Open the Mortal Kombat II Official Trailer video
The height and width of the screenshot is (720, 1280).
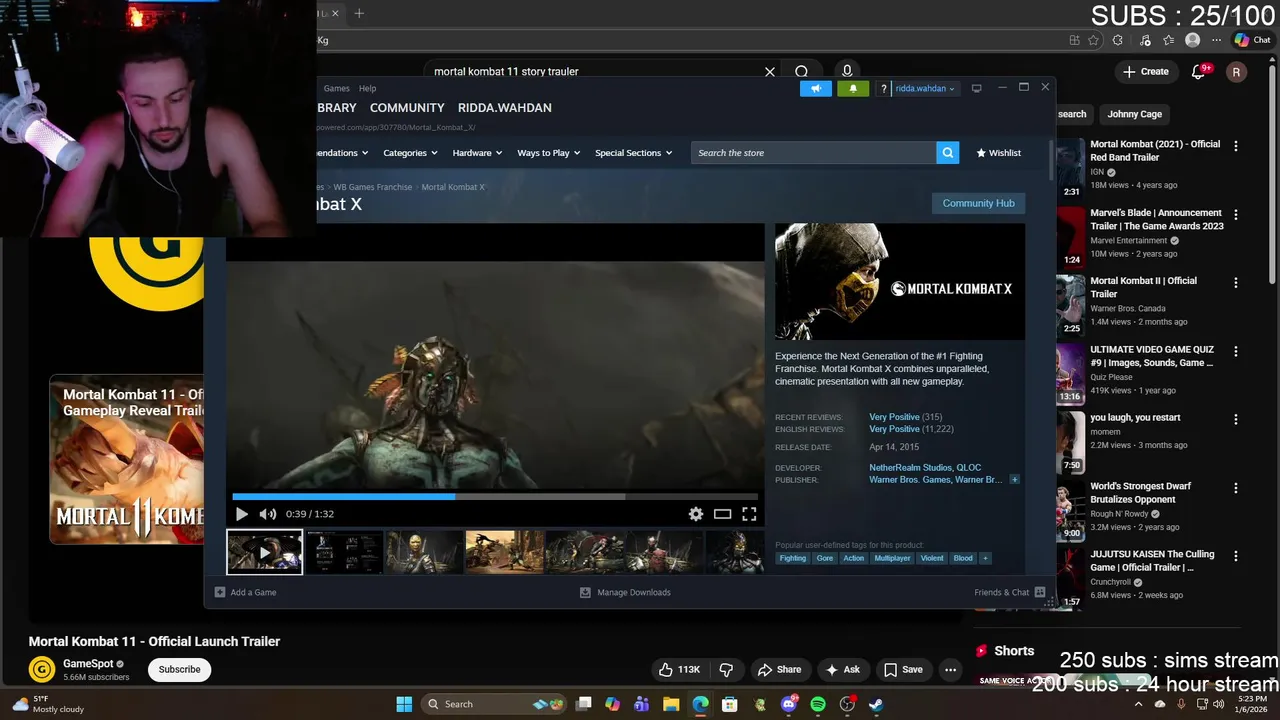tap(1143, 287)
